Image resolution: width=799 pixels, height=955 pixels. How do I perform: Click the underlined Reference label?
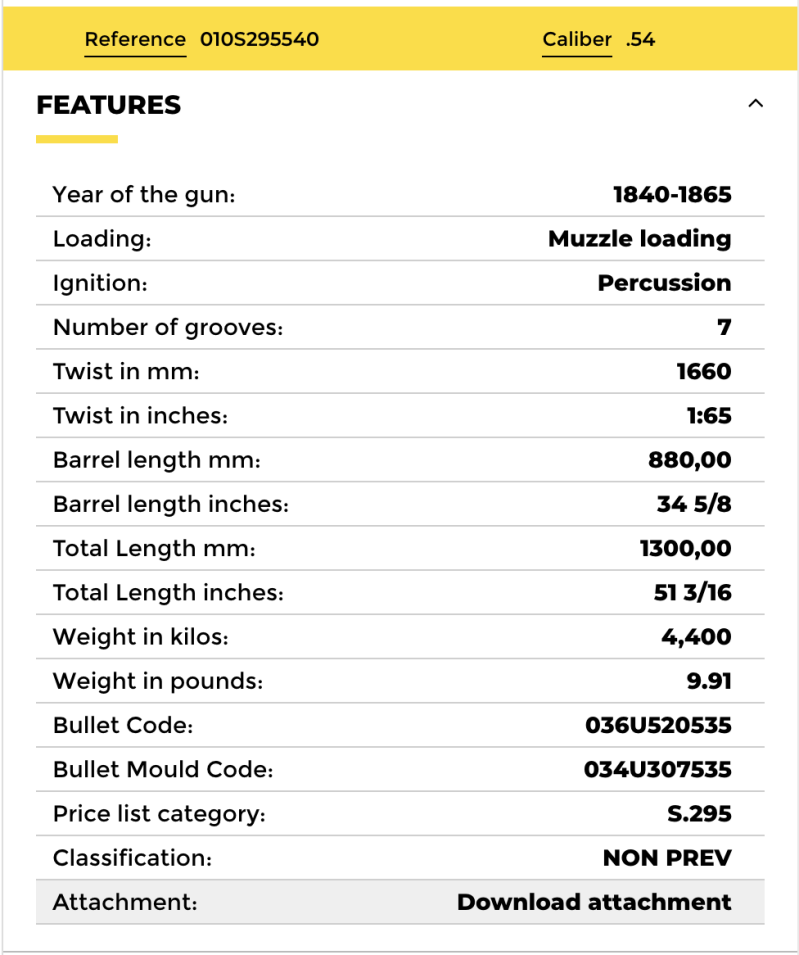[x=135, y=40]
